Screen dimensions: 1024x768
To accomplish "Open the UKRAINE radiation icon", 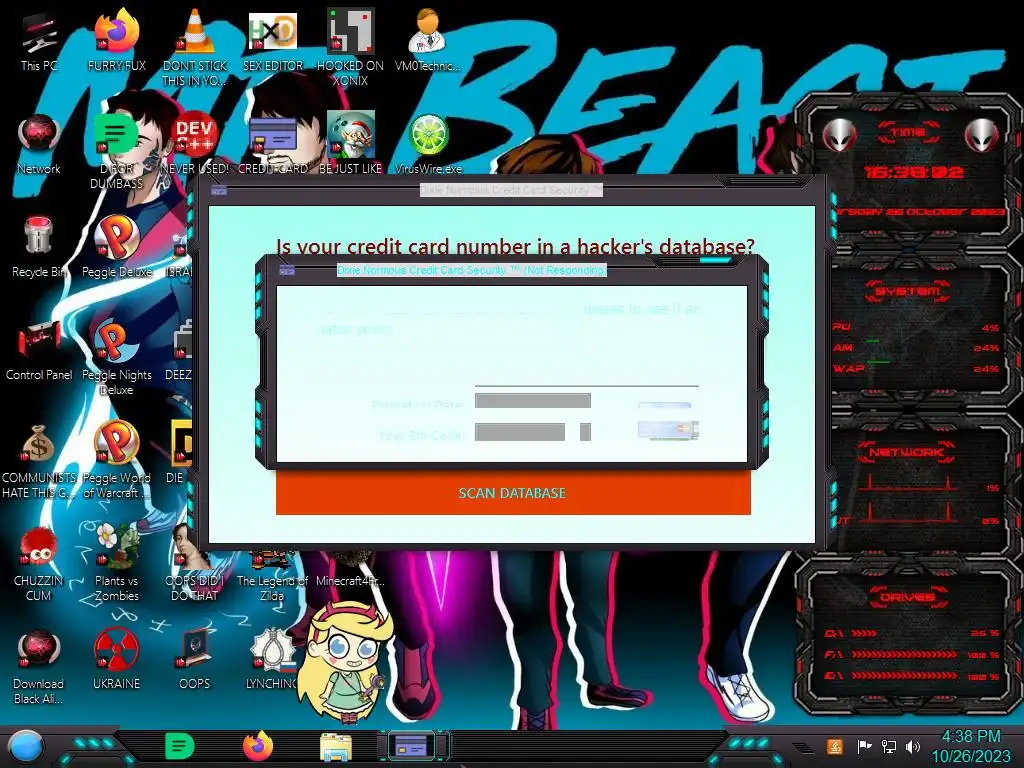I will [117, 660].
